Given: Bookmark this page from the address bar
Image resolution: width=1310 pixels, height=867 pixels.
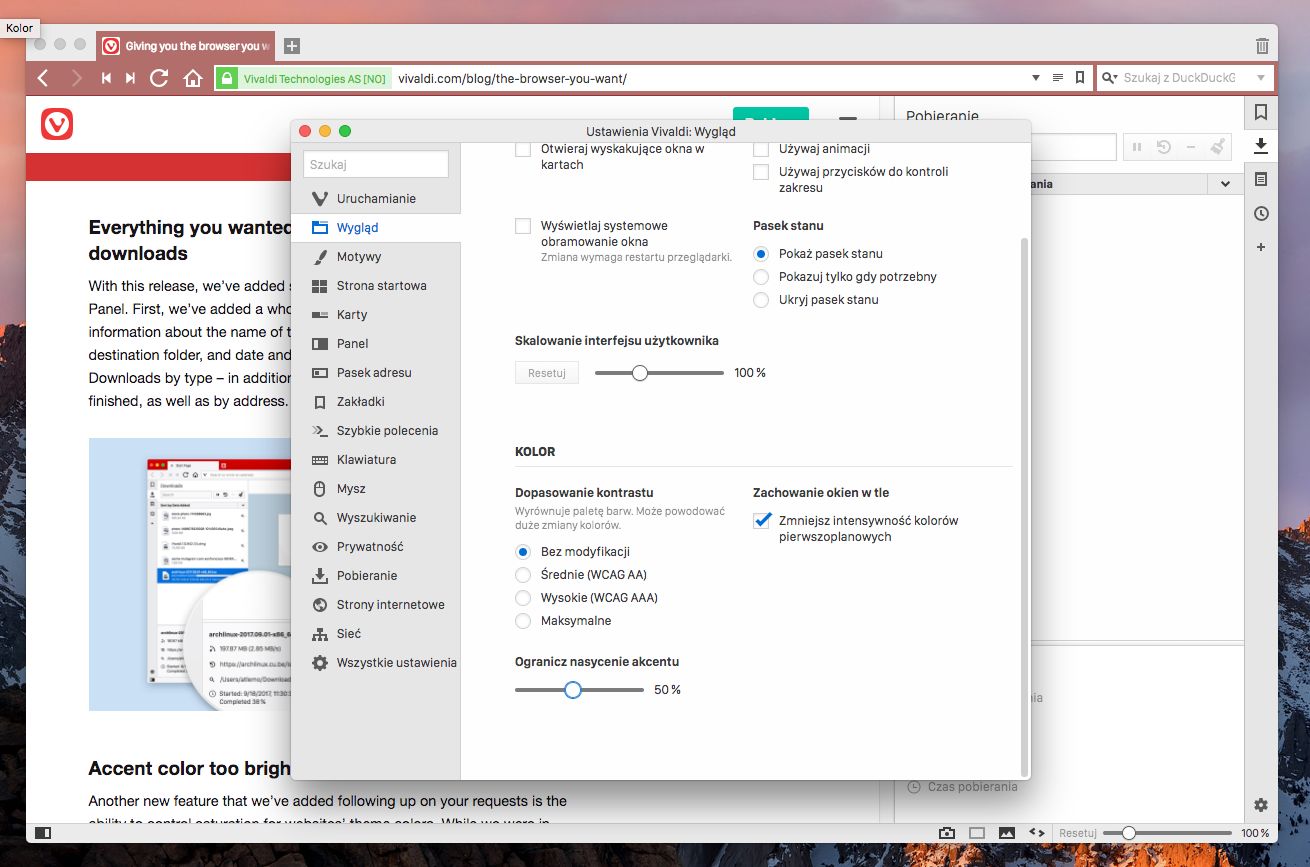Looking at the screenshot, I should coord(1080,78).
